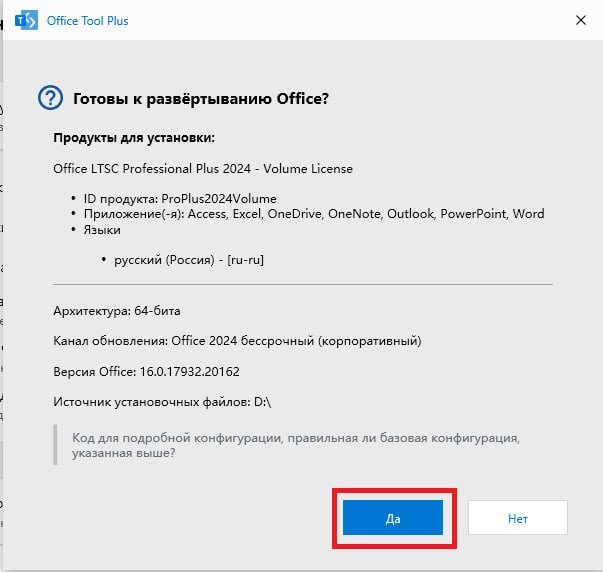Click the Office Tool Plus title text
Image resolution: width=603 pixels, height=572 pixels.
87,21
